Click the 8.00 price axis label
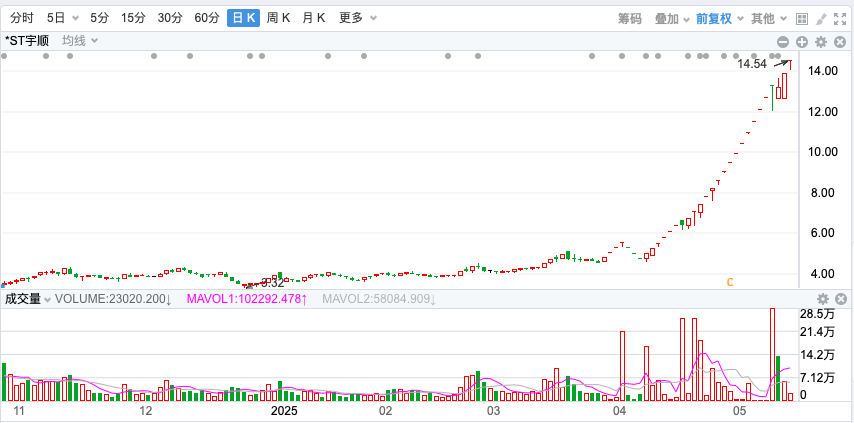The height and width of the screenshot is (423, 854). pyautogui.click(x=824, y=193)
